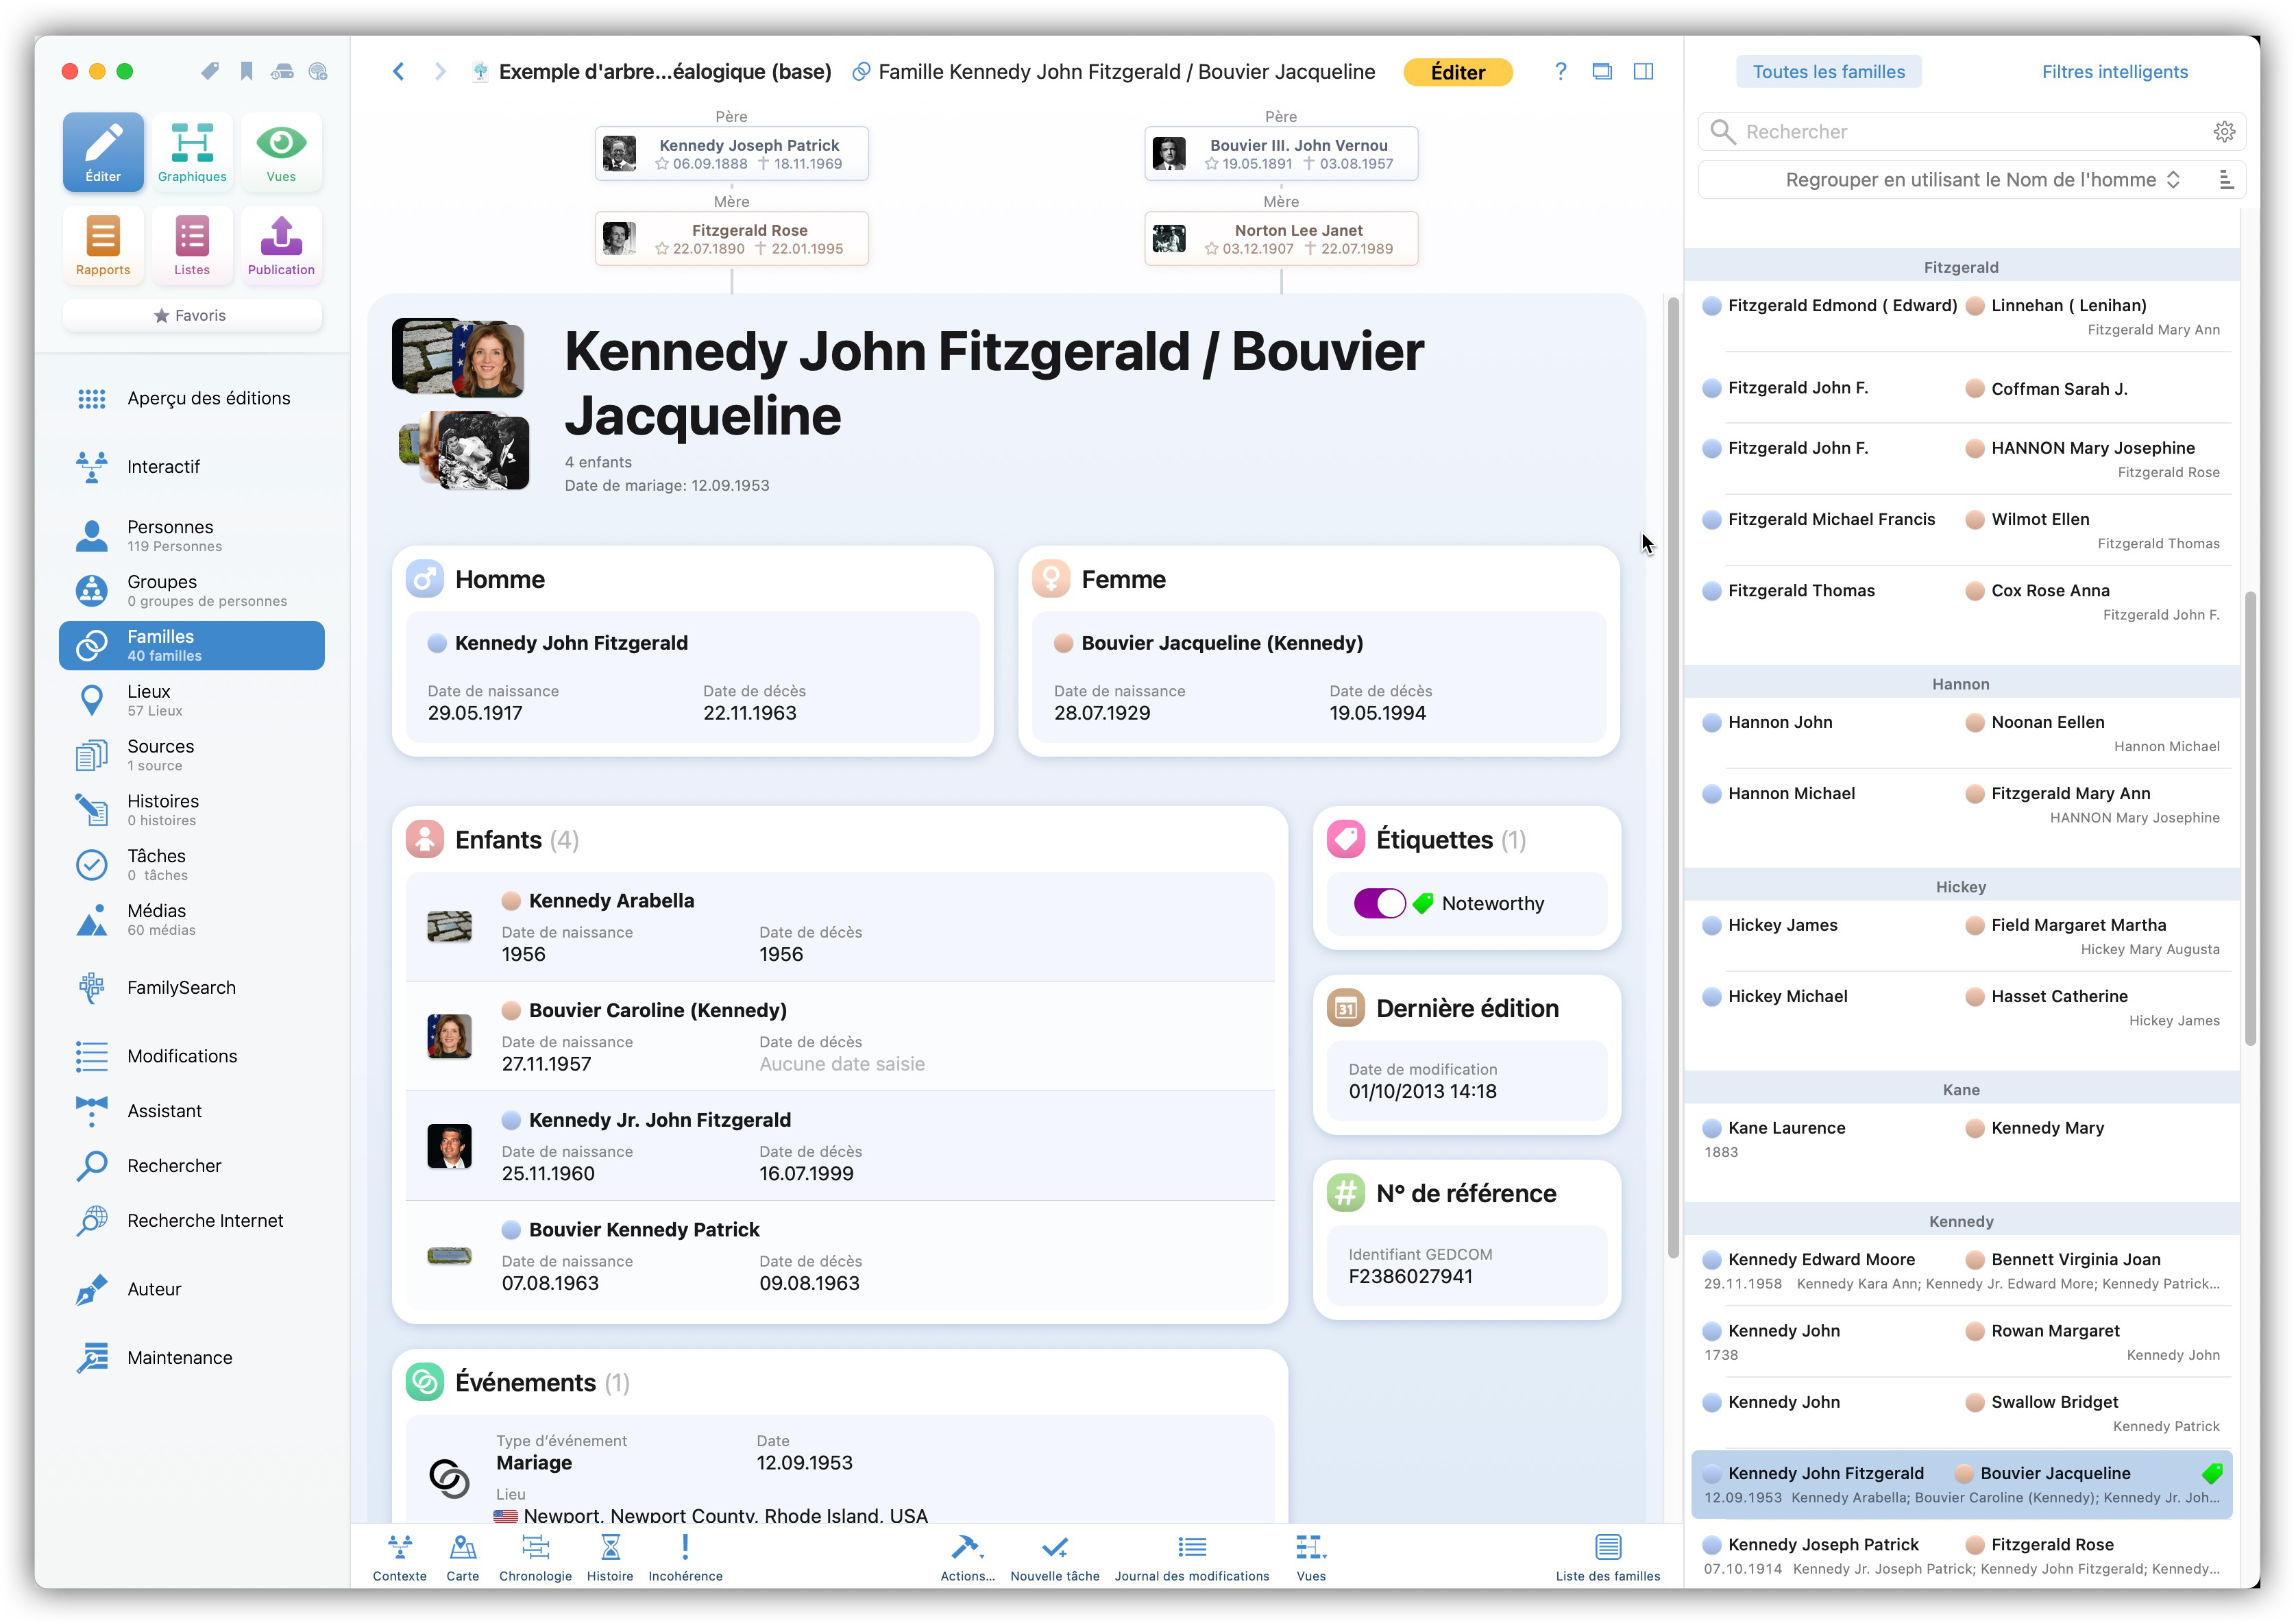Viewport: 2296px width, 1623px height.
Task: Open mother Norton Lee Janet card
Action: tap(1281, 239)
